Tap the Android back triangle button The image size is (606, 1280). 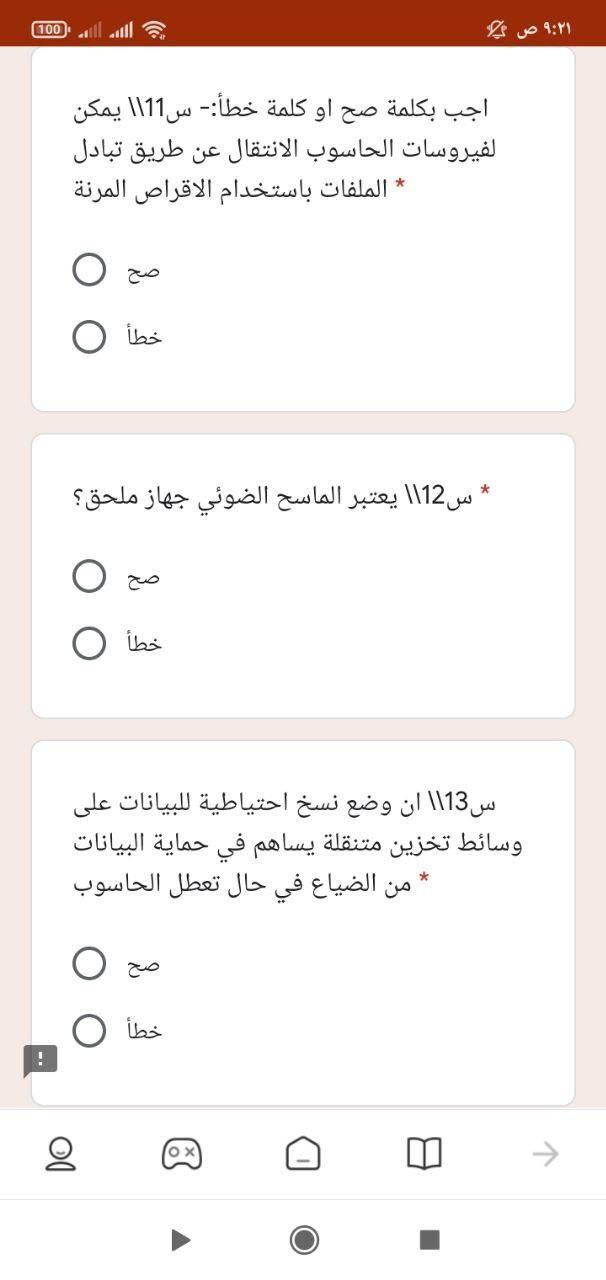click(179, 1240)
